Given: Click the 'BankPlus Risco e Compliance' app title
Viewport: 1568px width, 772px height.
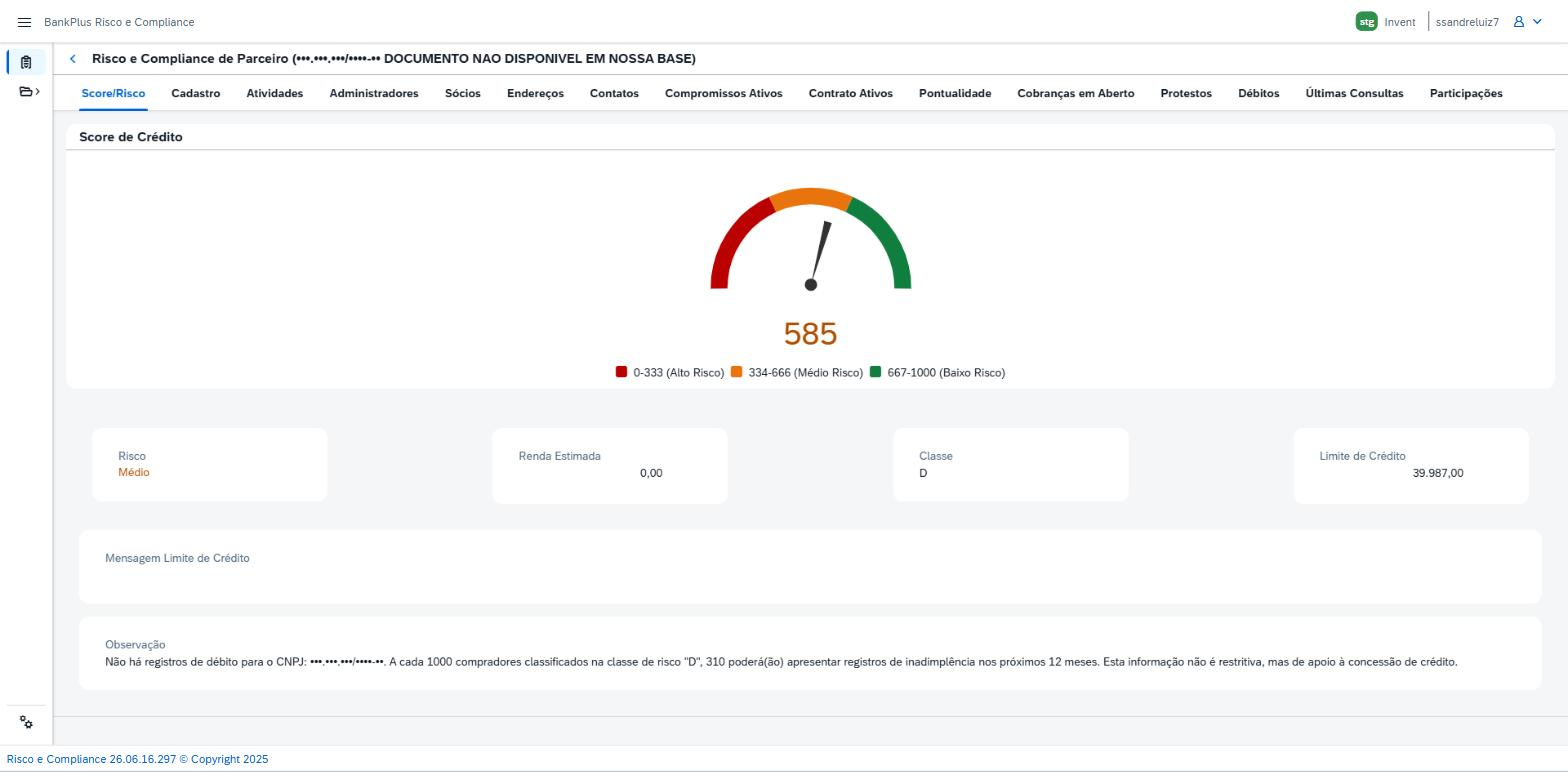Looking at the screenshot, I should click(119, 22).
